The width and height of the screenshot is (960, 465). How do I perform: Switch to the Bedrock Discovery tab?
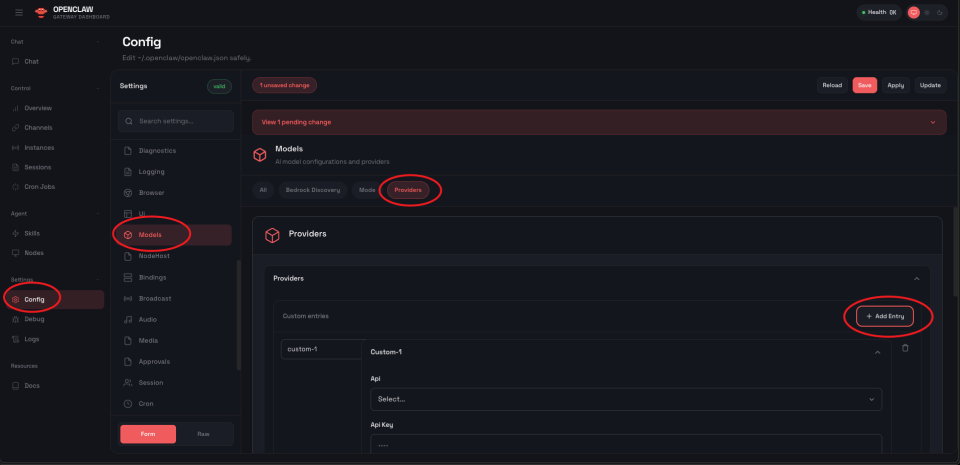pos(313,189)
